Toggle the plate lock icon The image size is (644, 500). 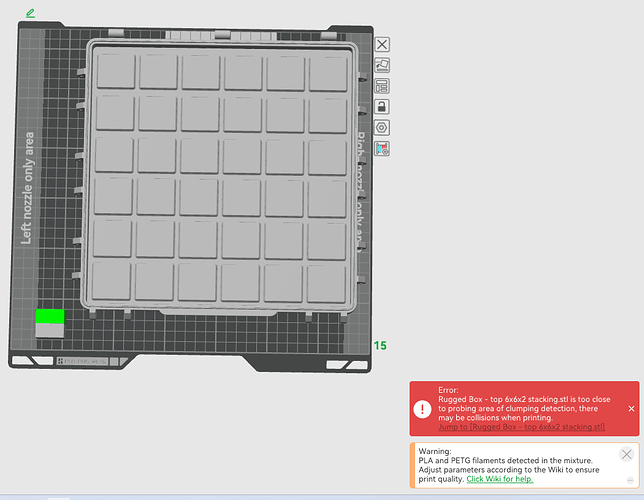[x=382, y=107]
